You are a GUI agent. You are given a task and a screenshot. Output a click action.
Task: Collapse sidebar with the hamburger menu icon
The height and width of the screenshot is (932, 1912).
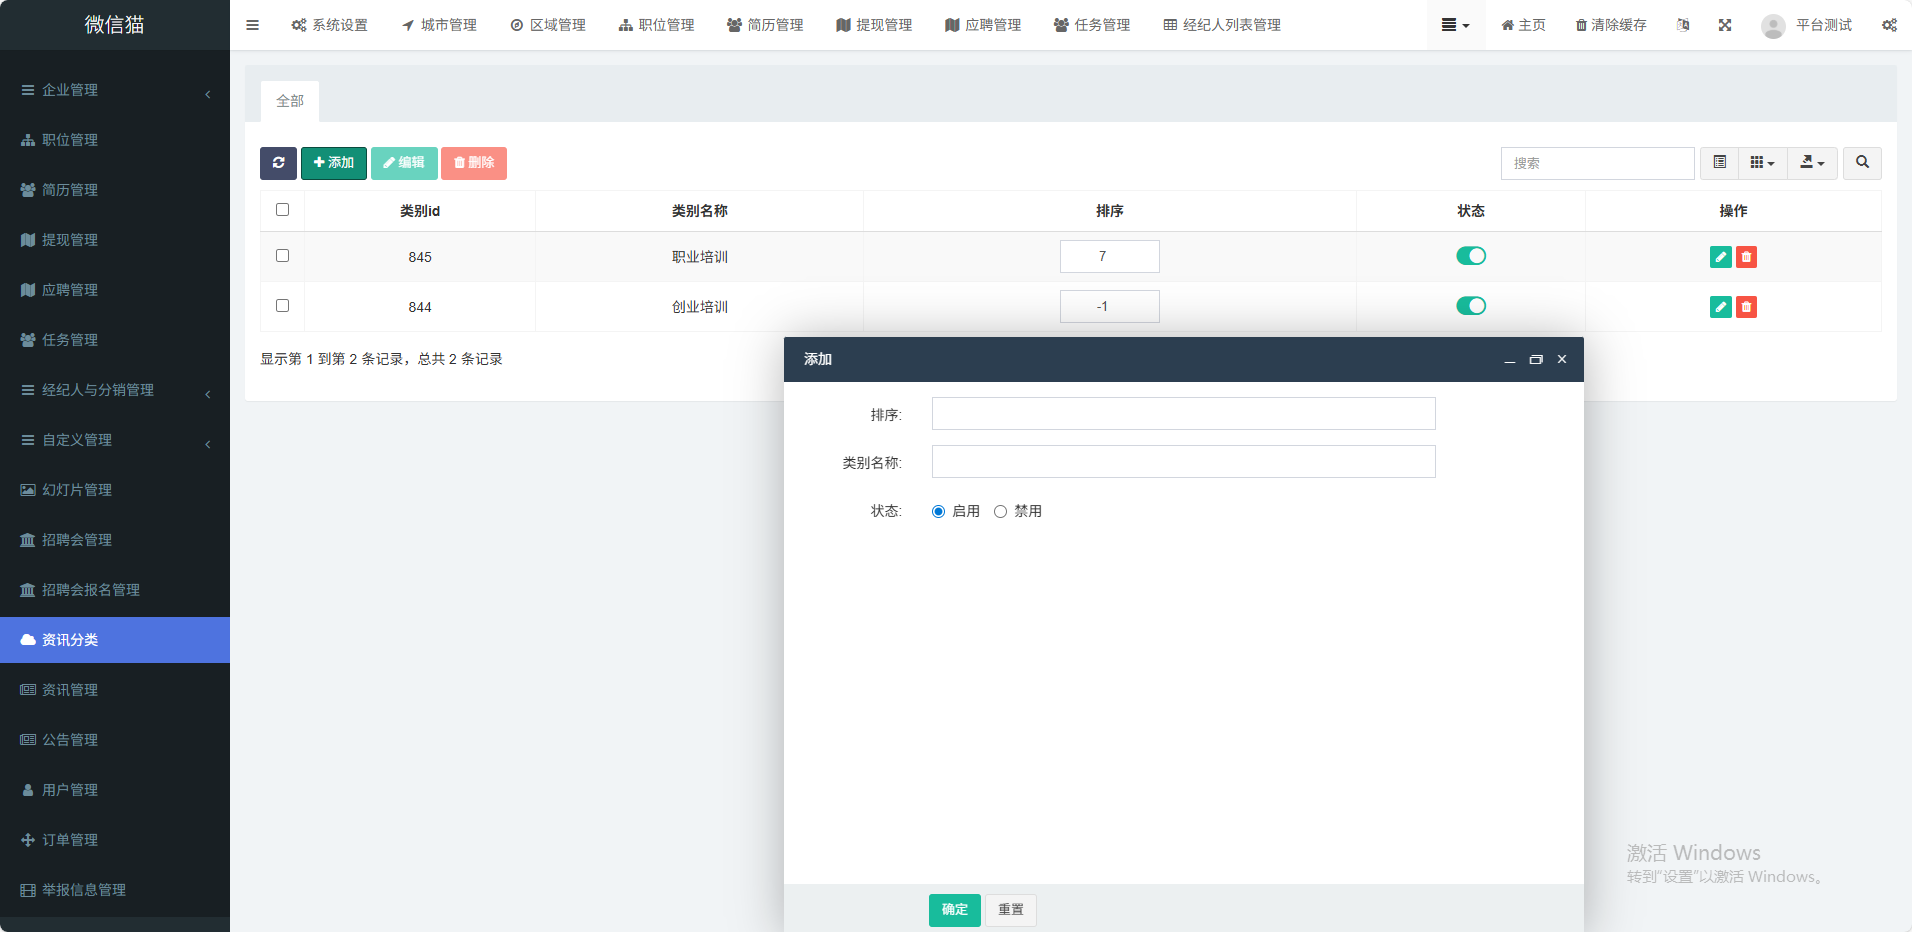(x=252, y=25)
